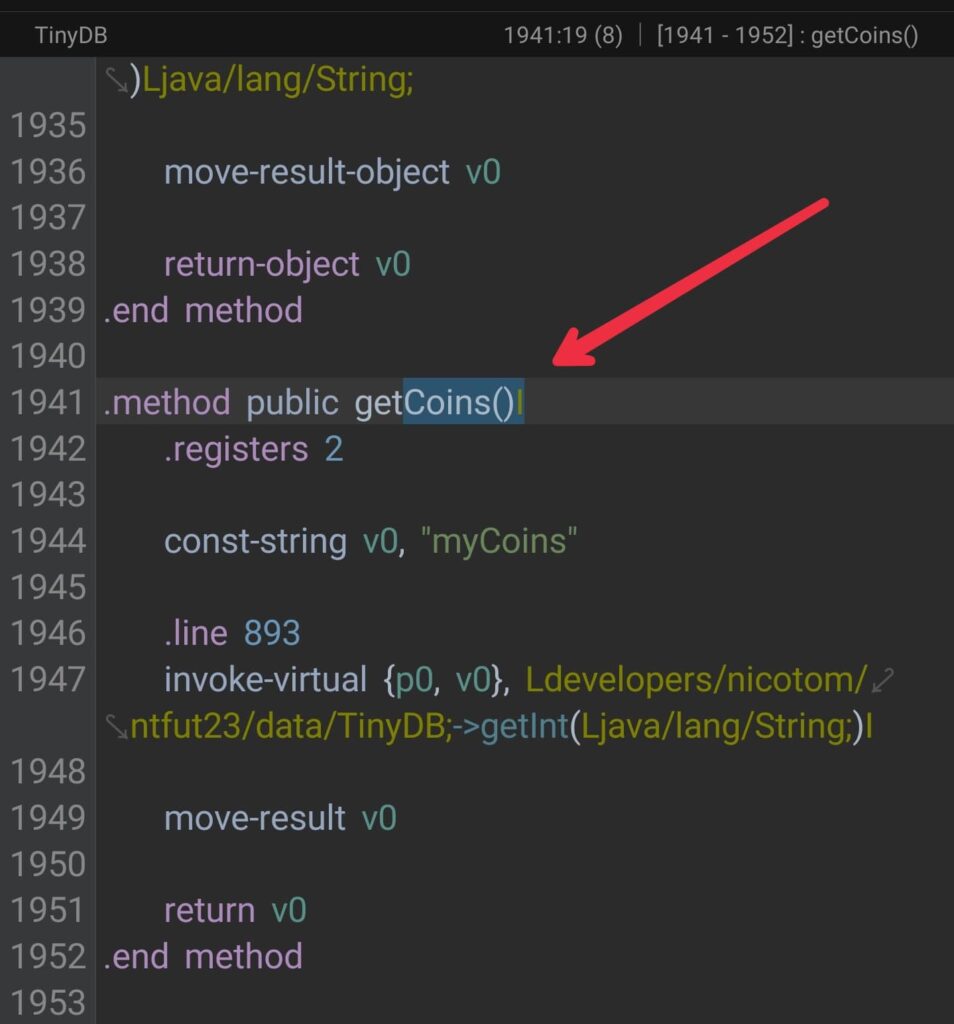
Task: Tap the 1941:19 cursor position indicator
Action: pyautogui.click(x=563, y=35)
